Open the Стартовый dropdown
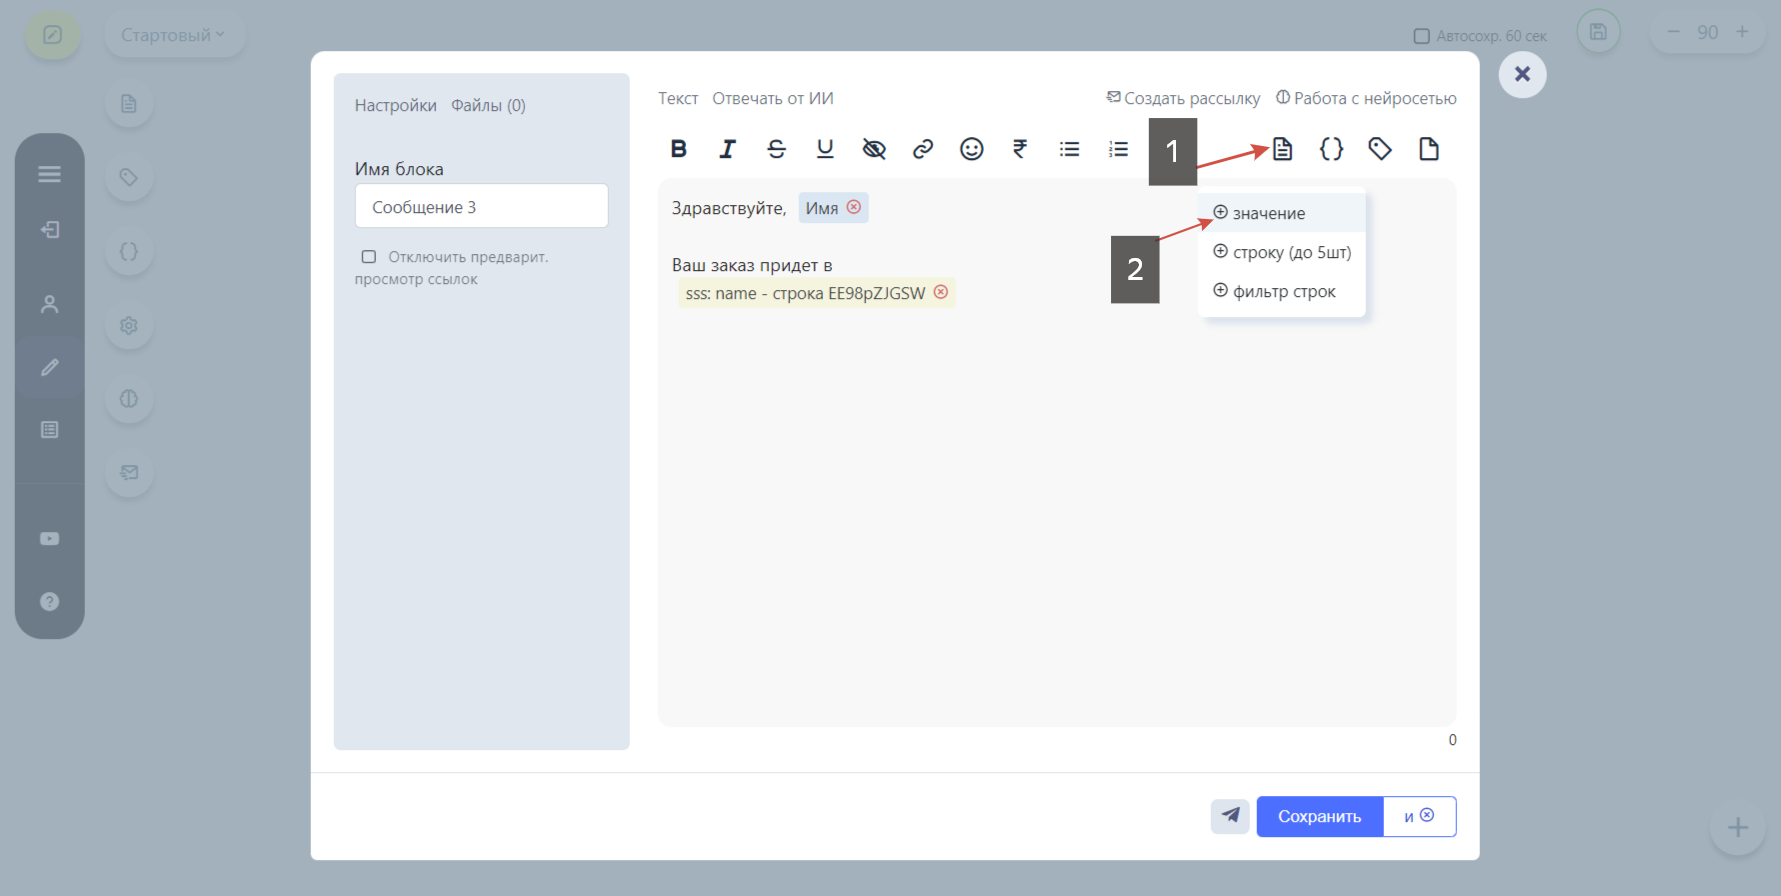1781x896 pixels. (x=174, y=35)
